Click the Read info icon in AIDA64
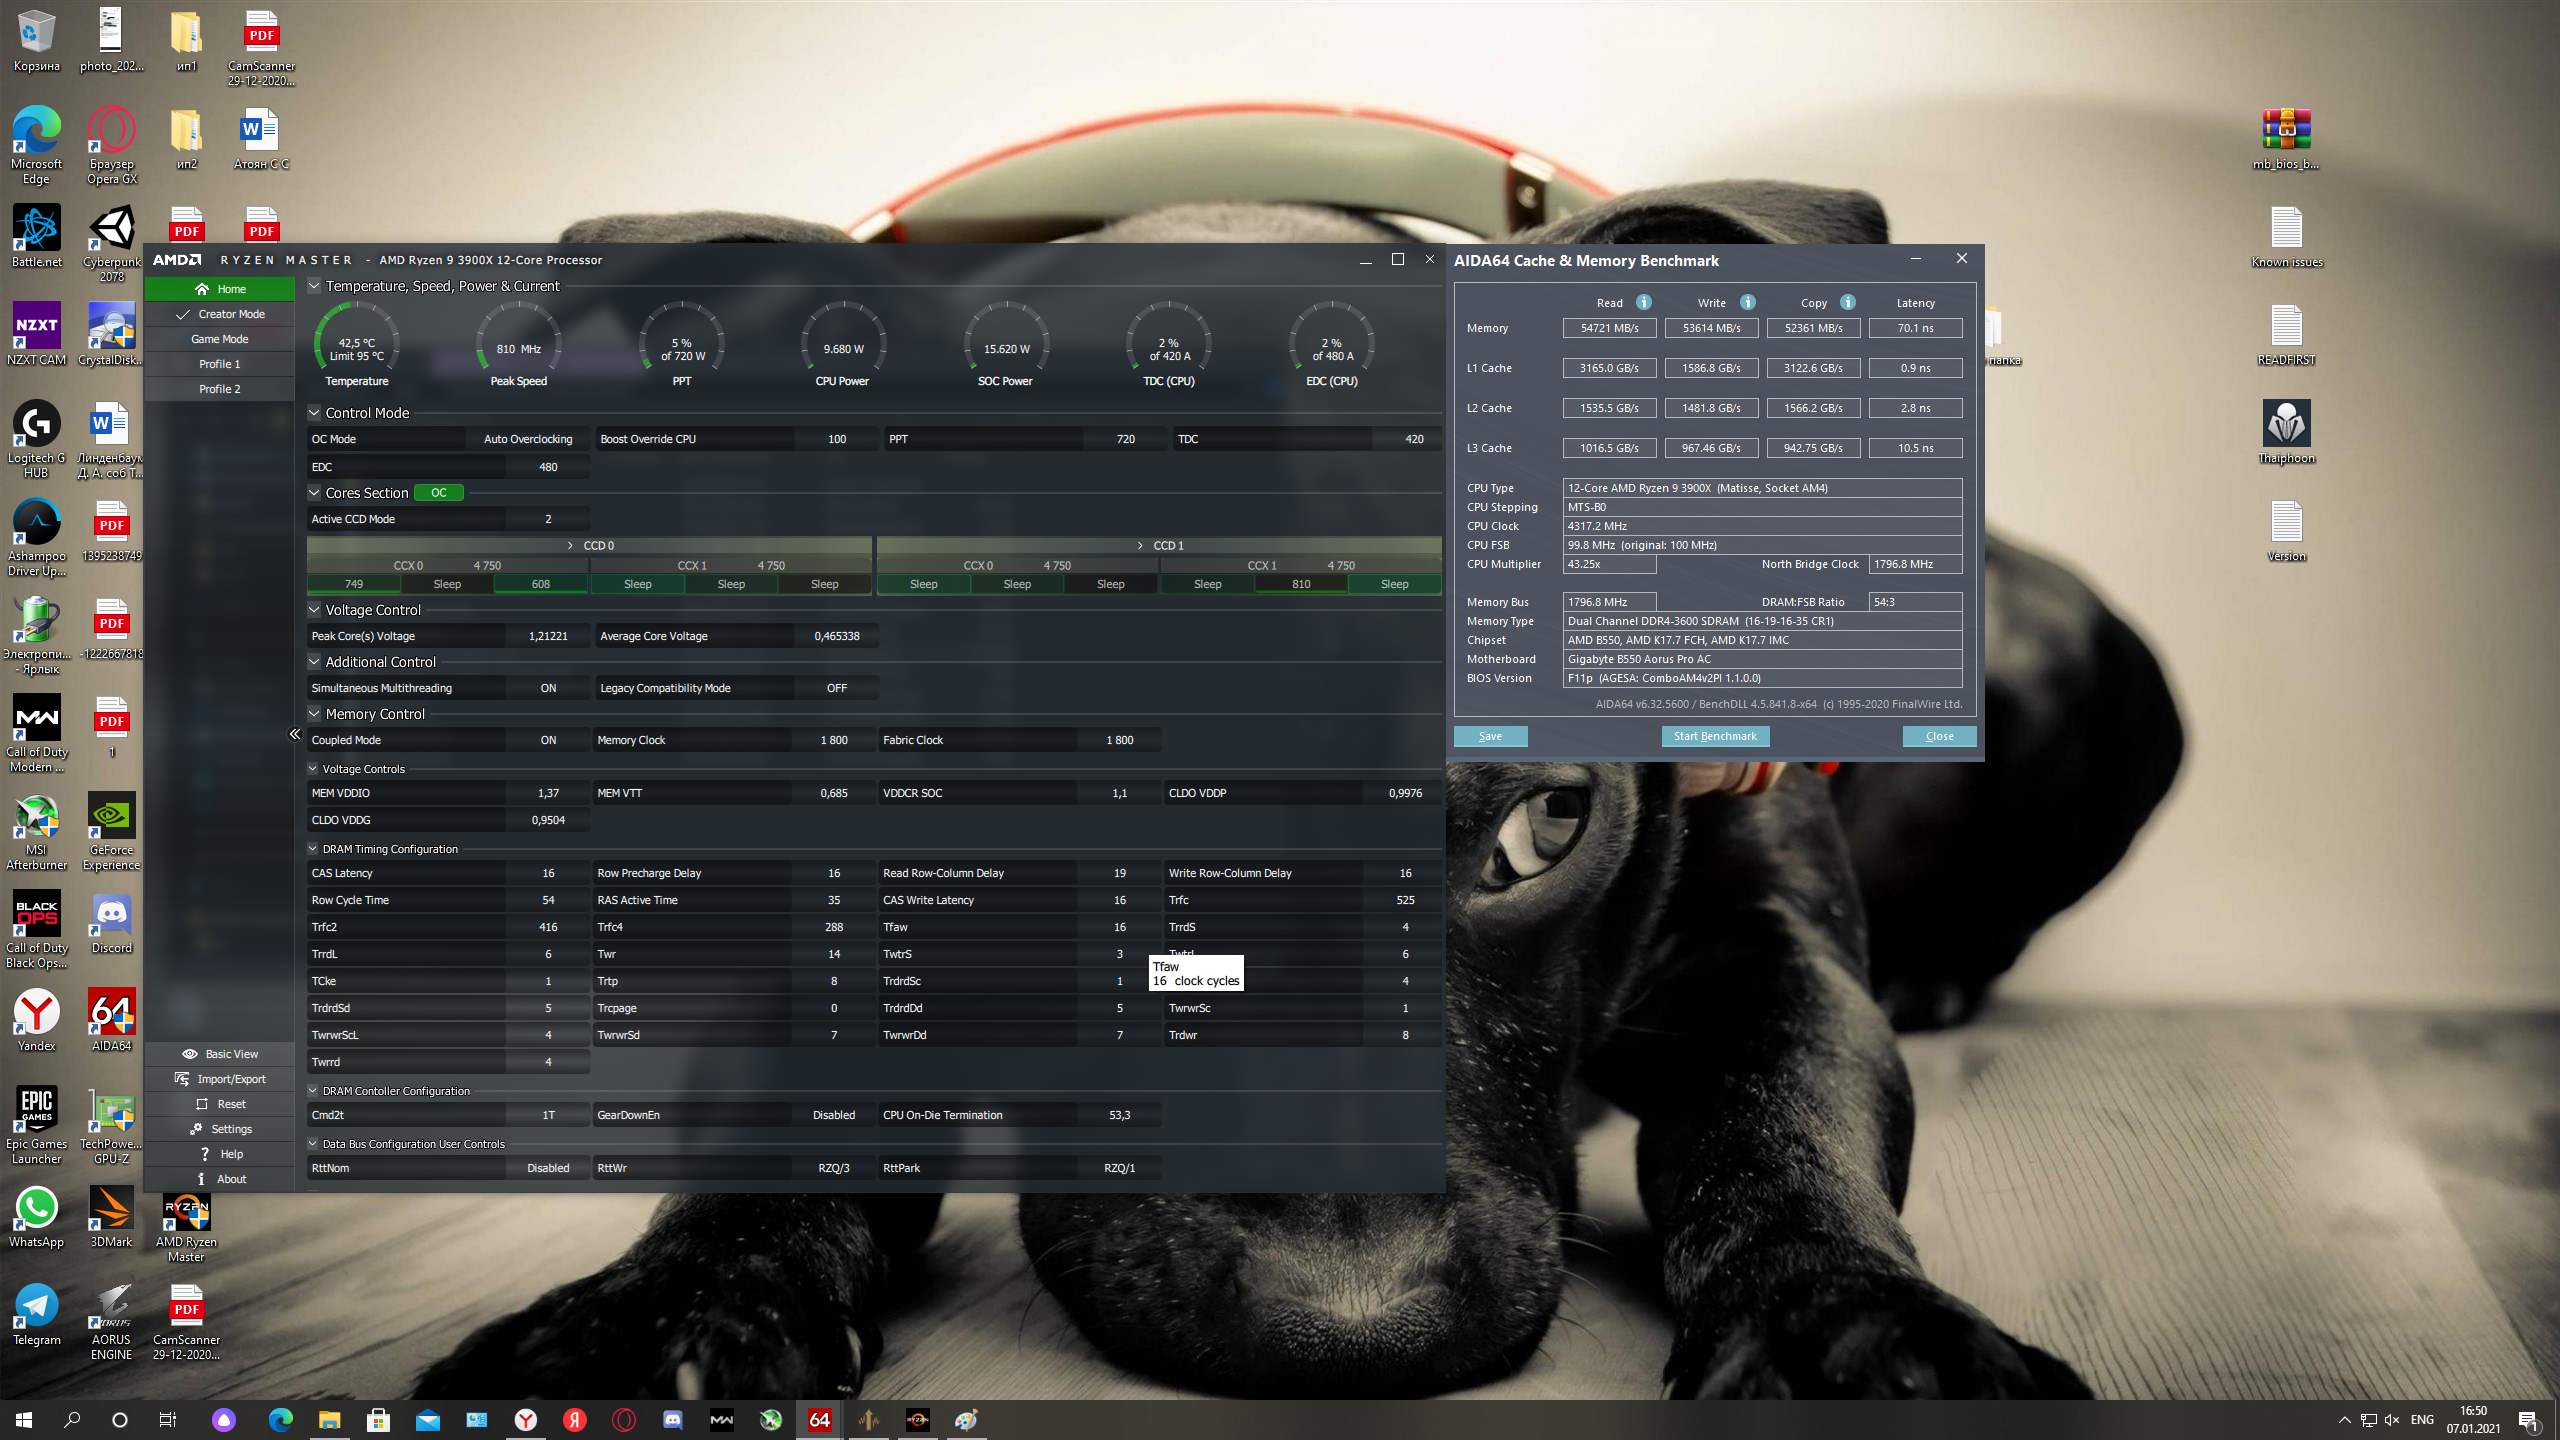Screen dimensions: 2560x1440 (x=1643, y=302)
